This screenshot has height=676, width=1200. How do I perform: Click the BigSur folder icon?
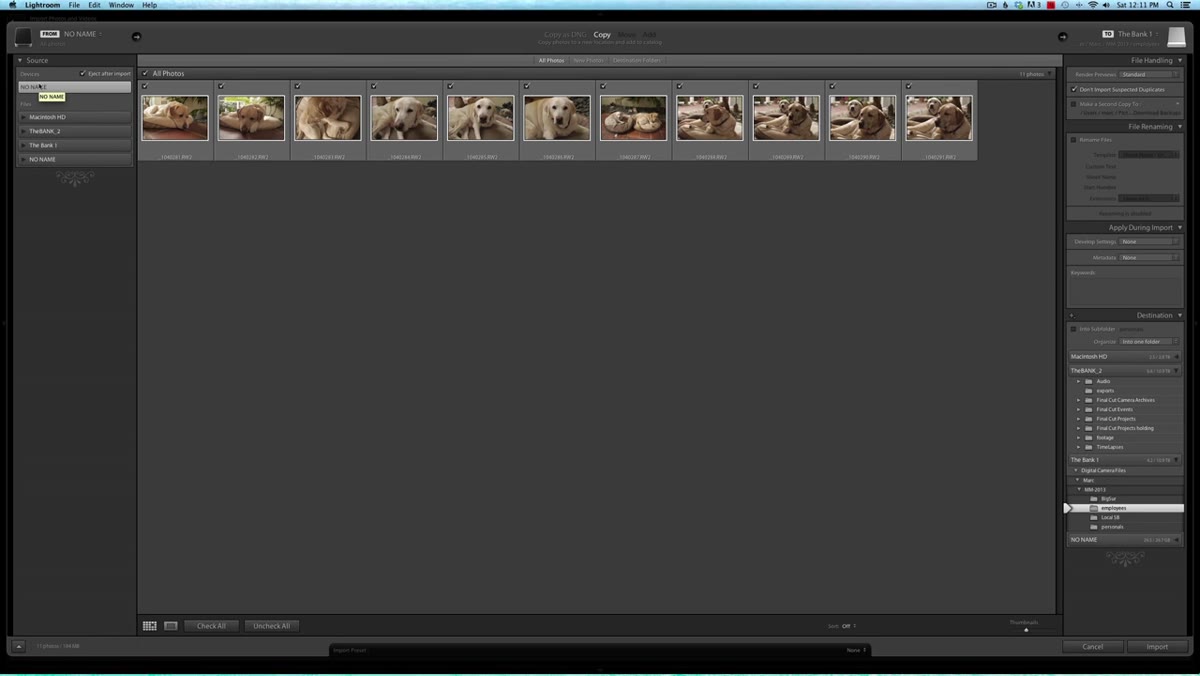point(1093,498)
